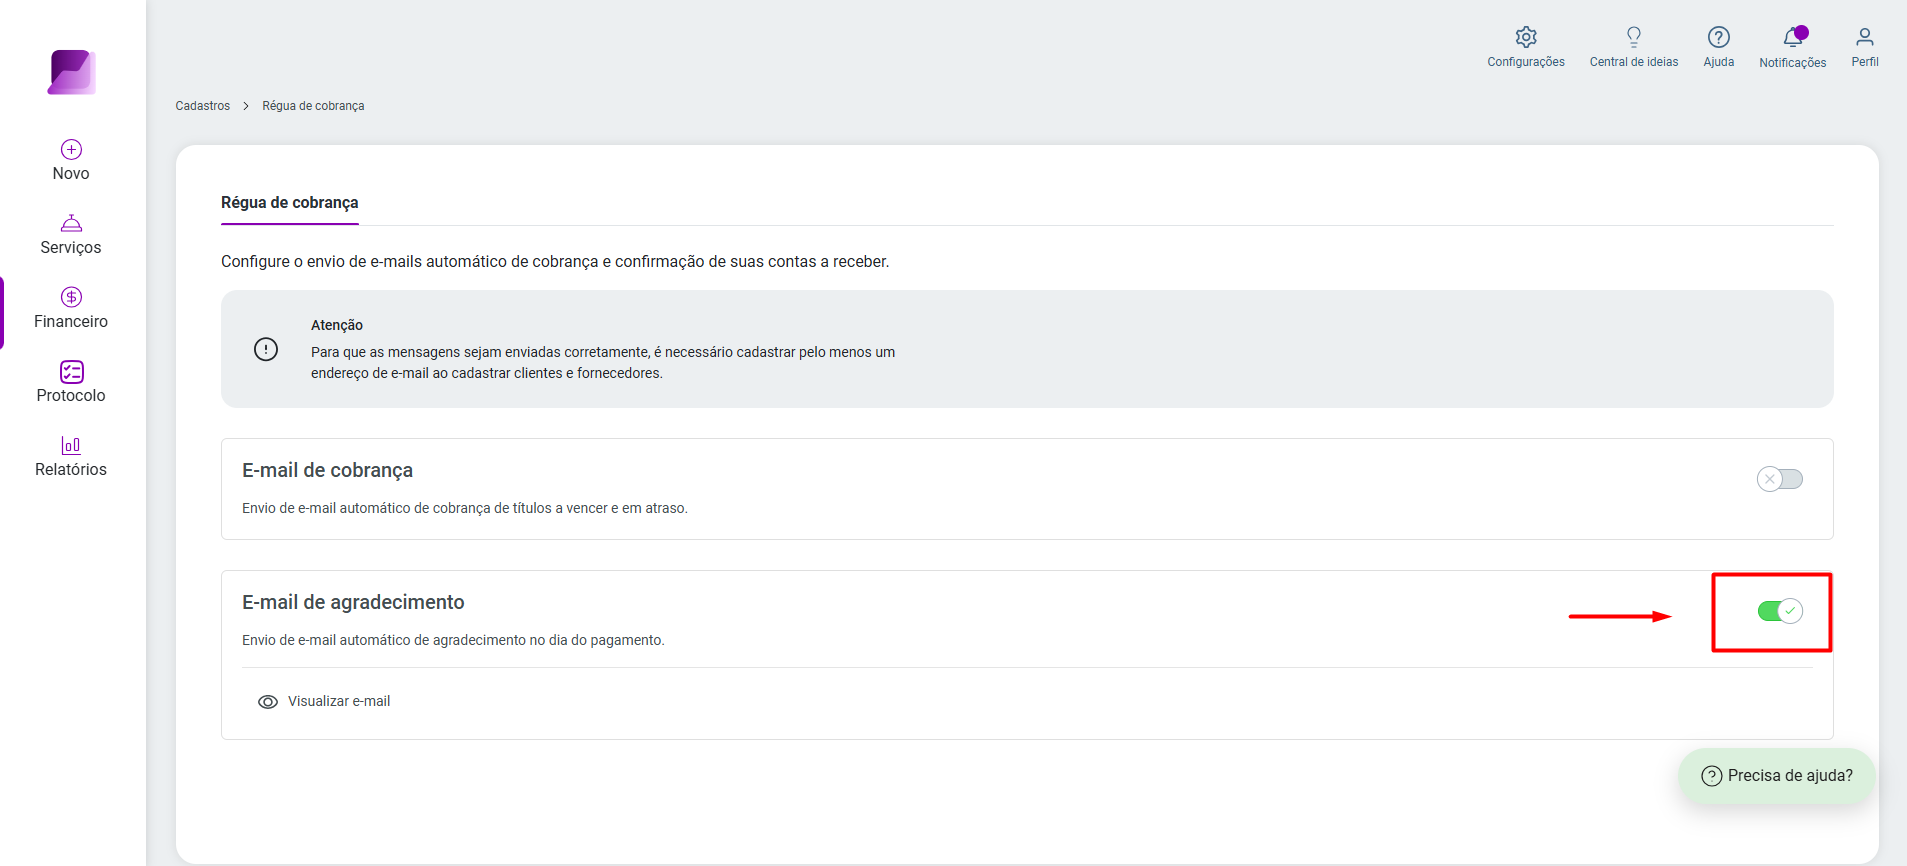Open the Ajuda question mark icon
This screenshot has height=866, width=1907.
pos(1718,37)
